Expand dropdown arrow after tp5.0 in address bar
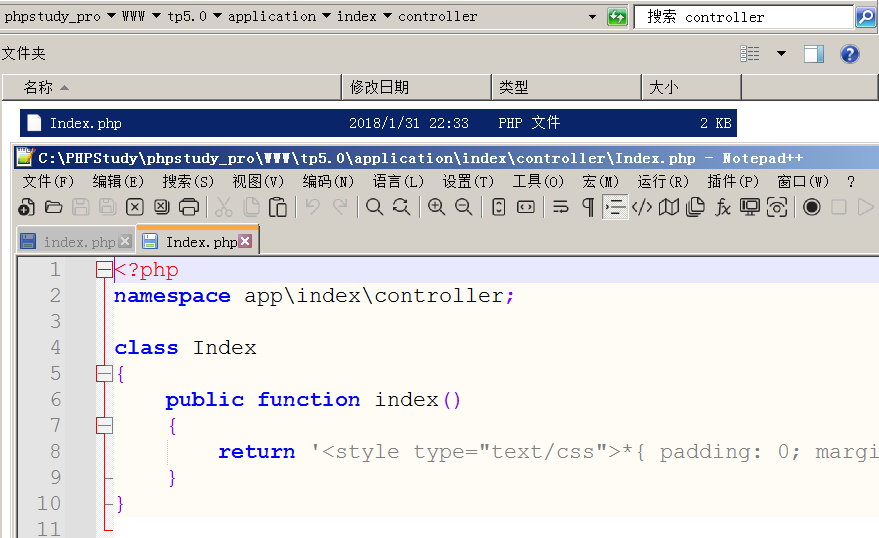879x538 pixels. click(218, 16)
